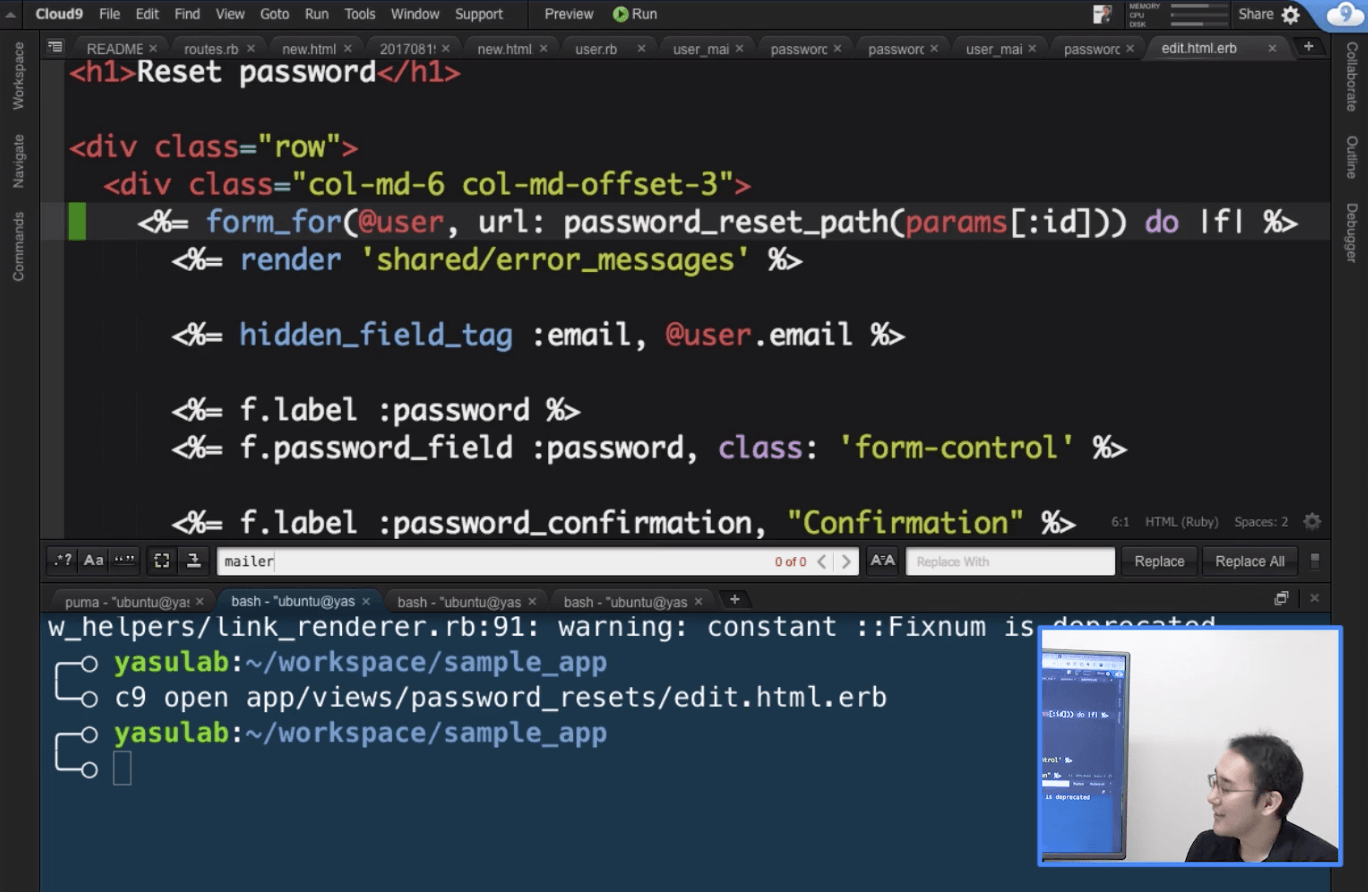Toggle wrap around search option

click(x=193, y=561)
